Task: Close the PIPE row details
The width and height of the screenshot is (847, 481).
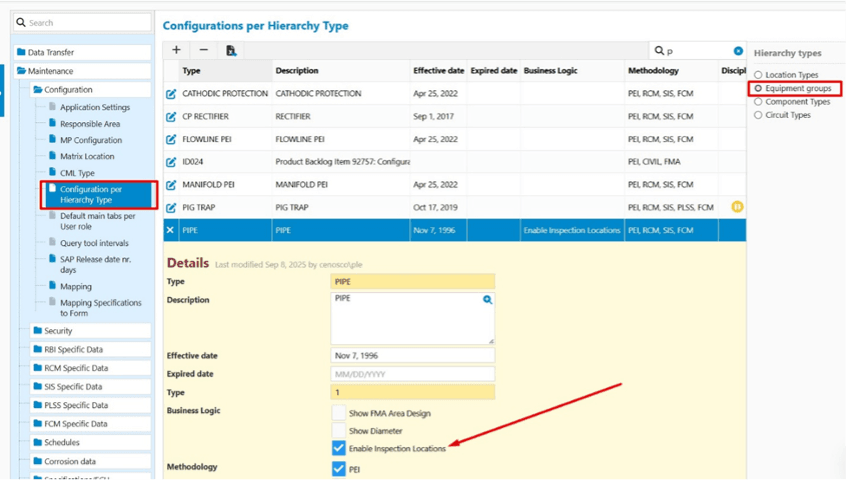Action: 170,230
